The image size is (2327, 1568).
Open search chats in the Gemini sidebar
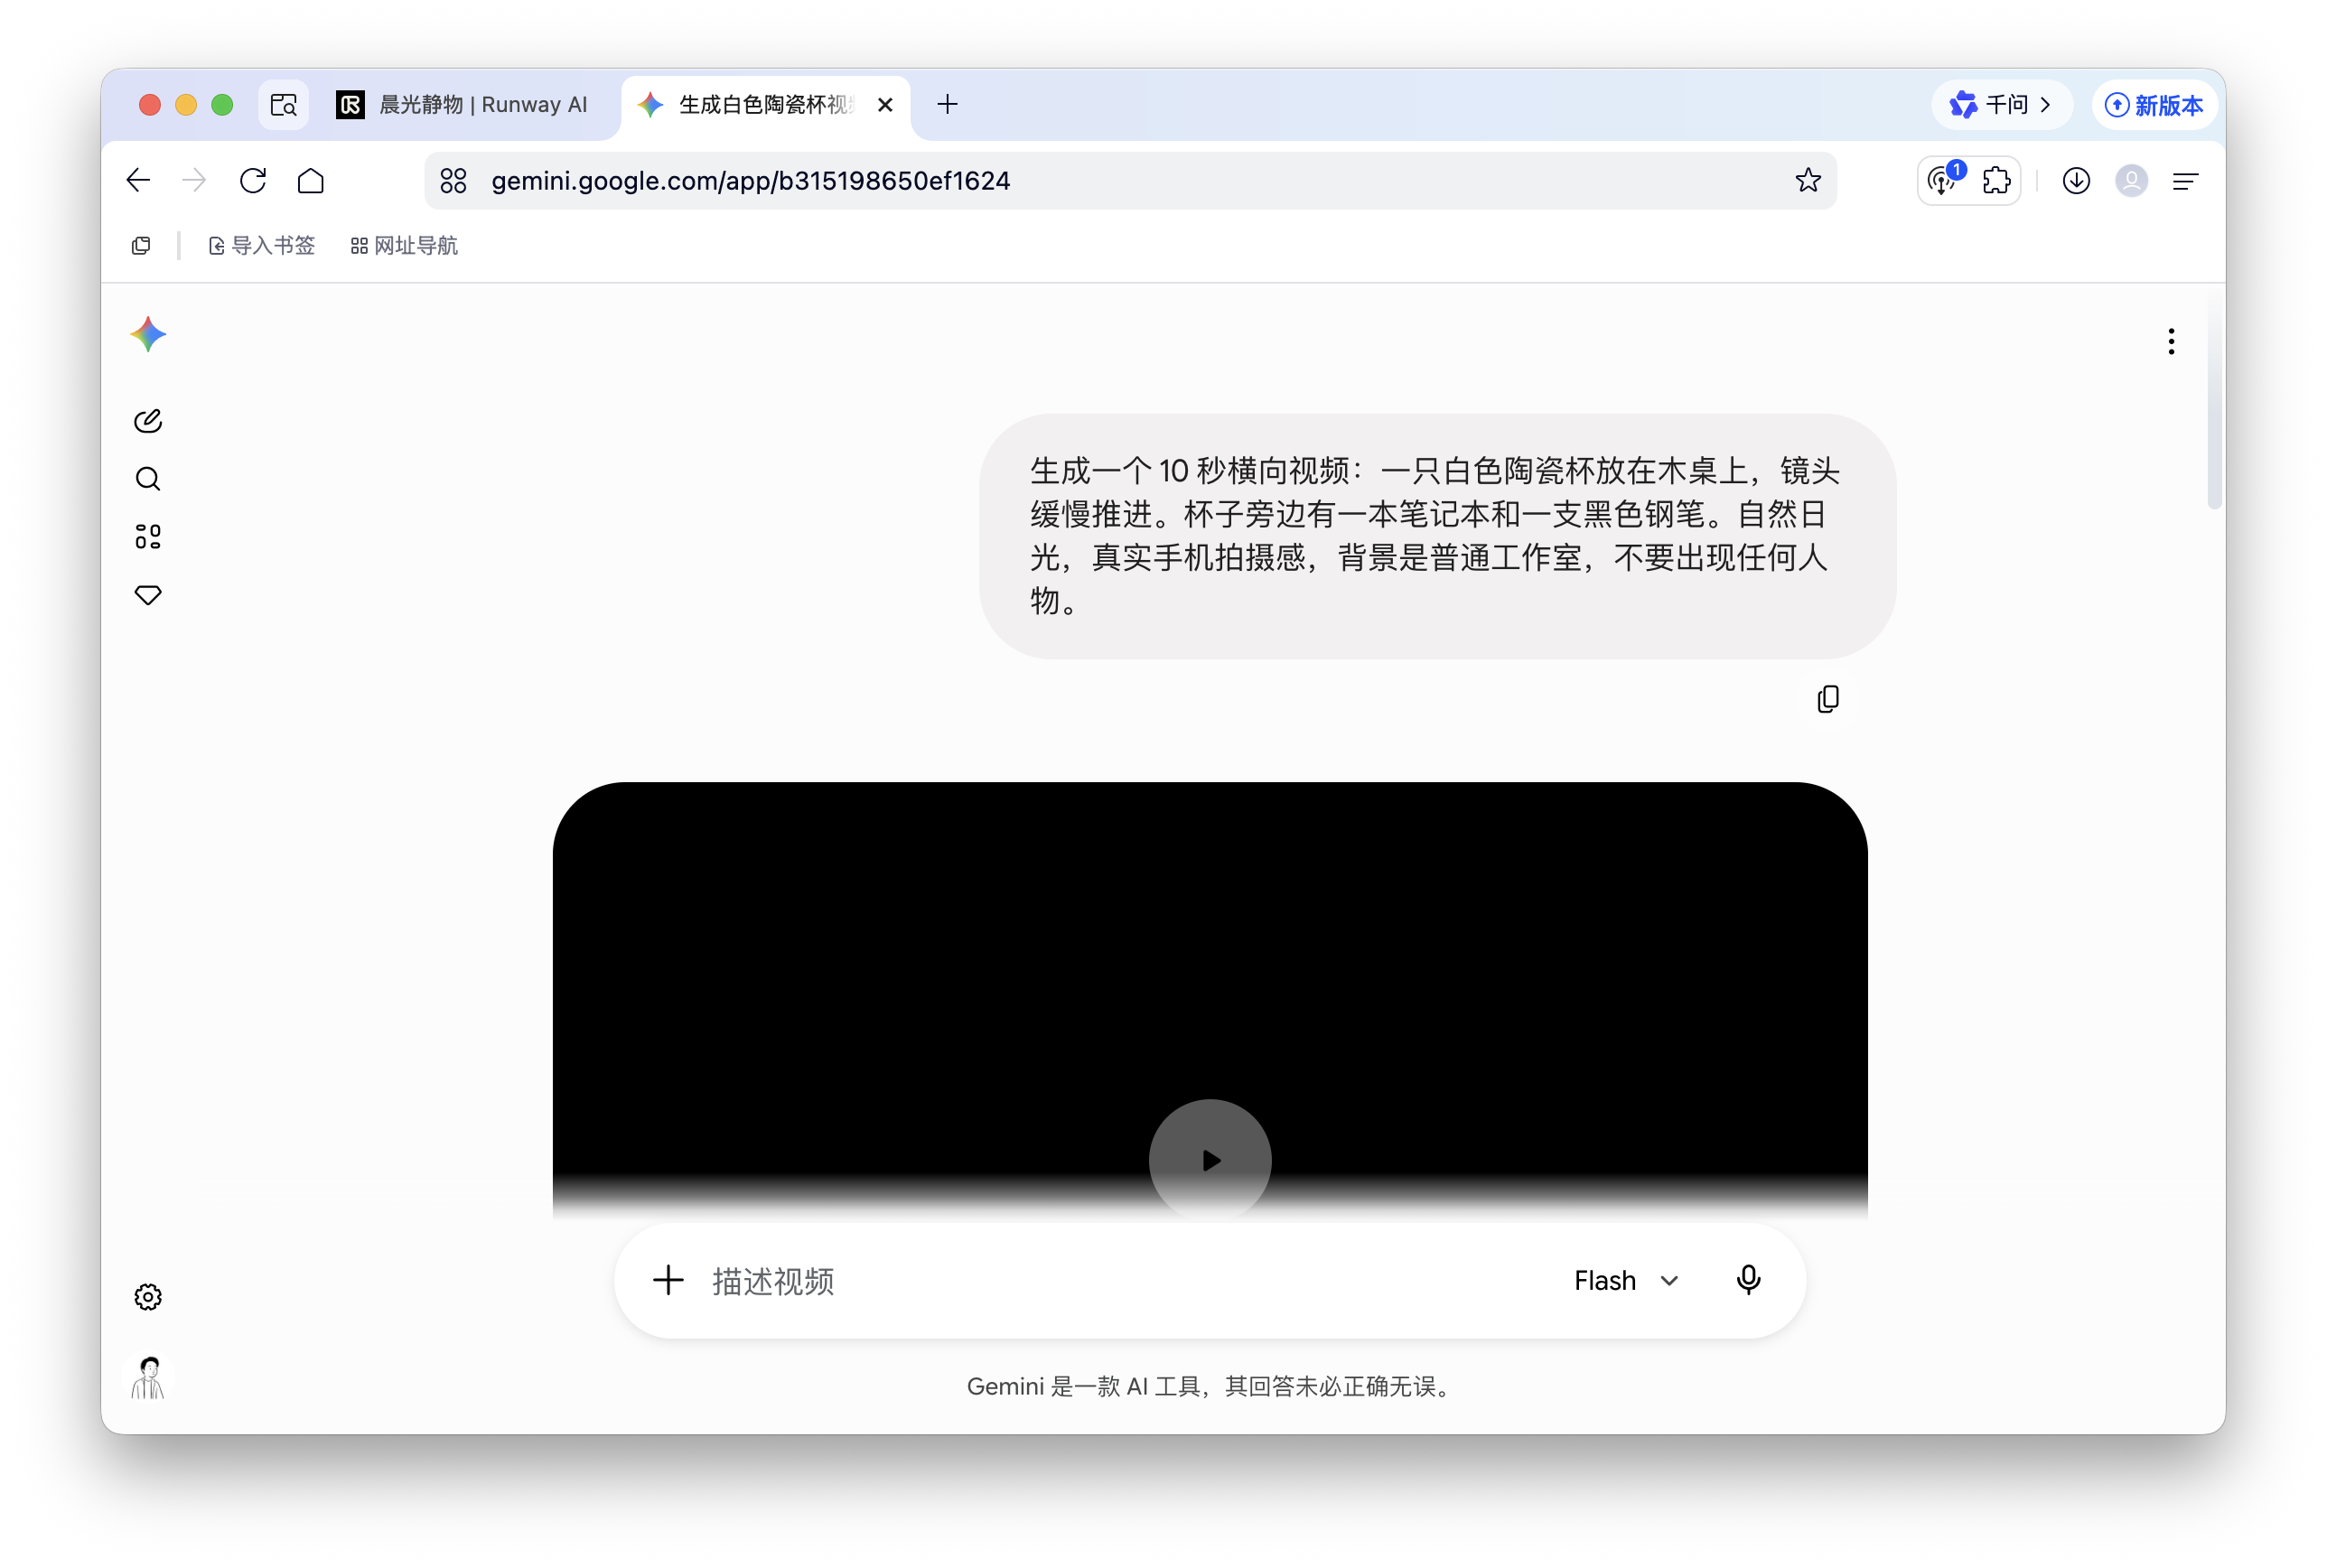pos(148,479)
